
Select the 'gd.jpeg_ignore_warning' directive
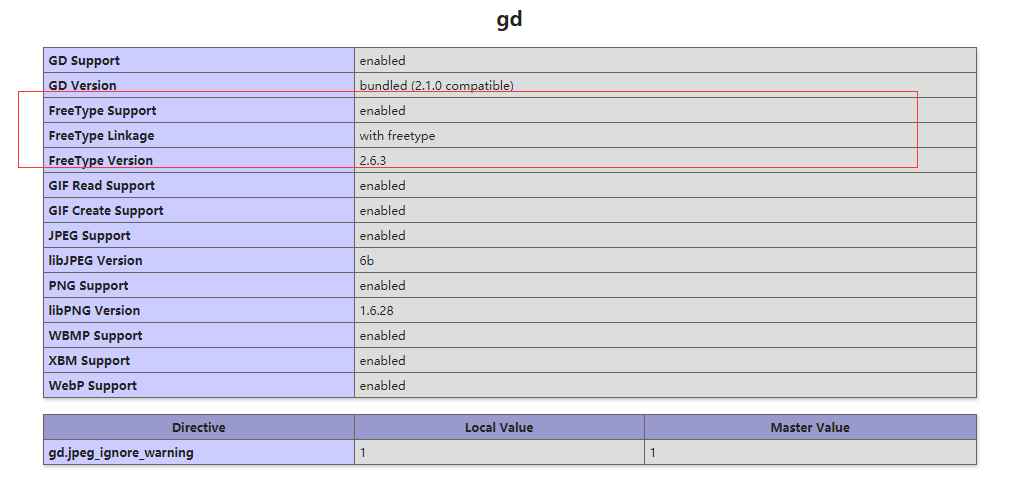pos(121,452)
